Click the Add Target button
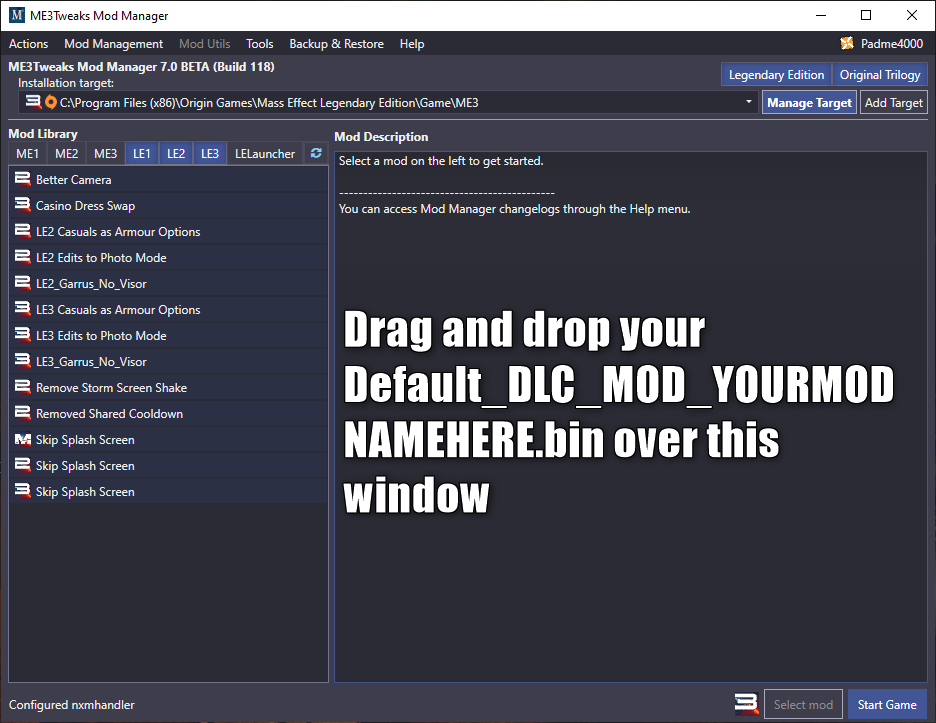 point(894,103)
